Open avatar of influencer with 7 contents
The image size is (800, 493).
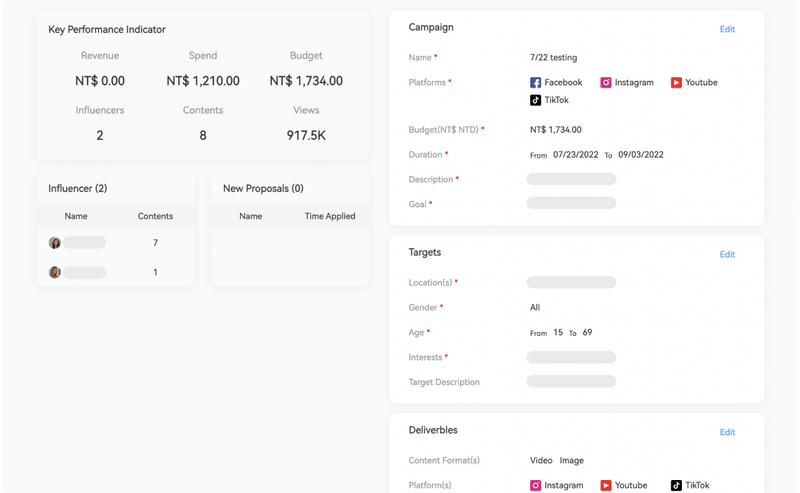[55, 243]
